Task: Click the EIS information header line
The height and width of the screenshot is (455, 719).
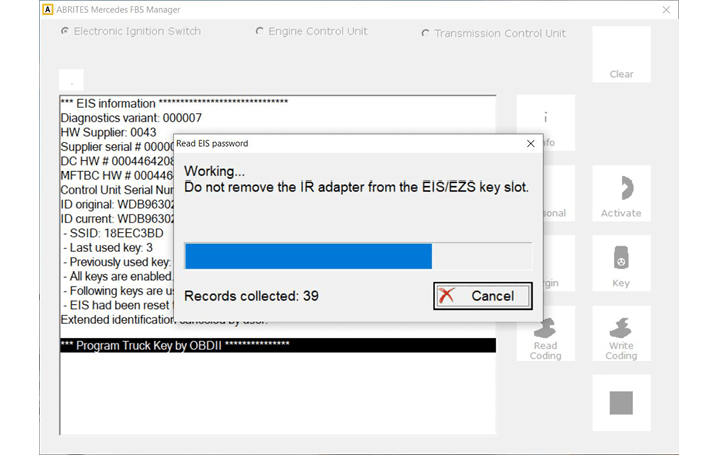Action: click(174, 104)
